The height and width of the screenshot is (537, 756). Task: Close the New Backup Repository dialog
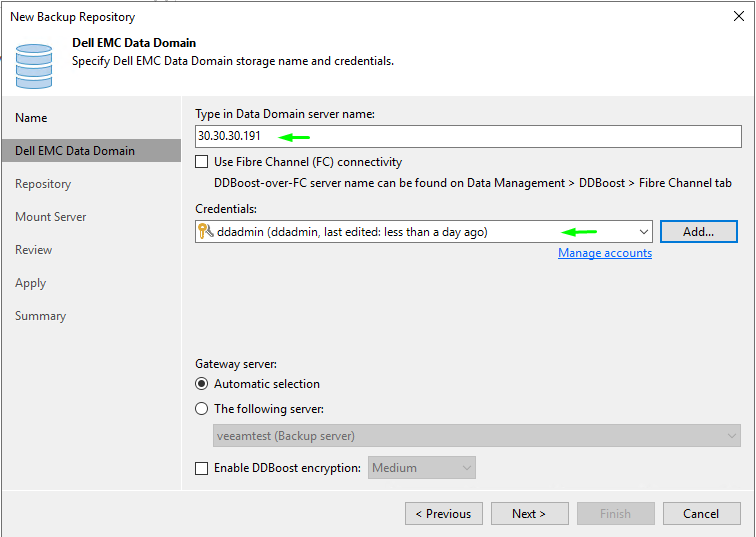(738, 16)
